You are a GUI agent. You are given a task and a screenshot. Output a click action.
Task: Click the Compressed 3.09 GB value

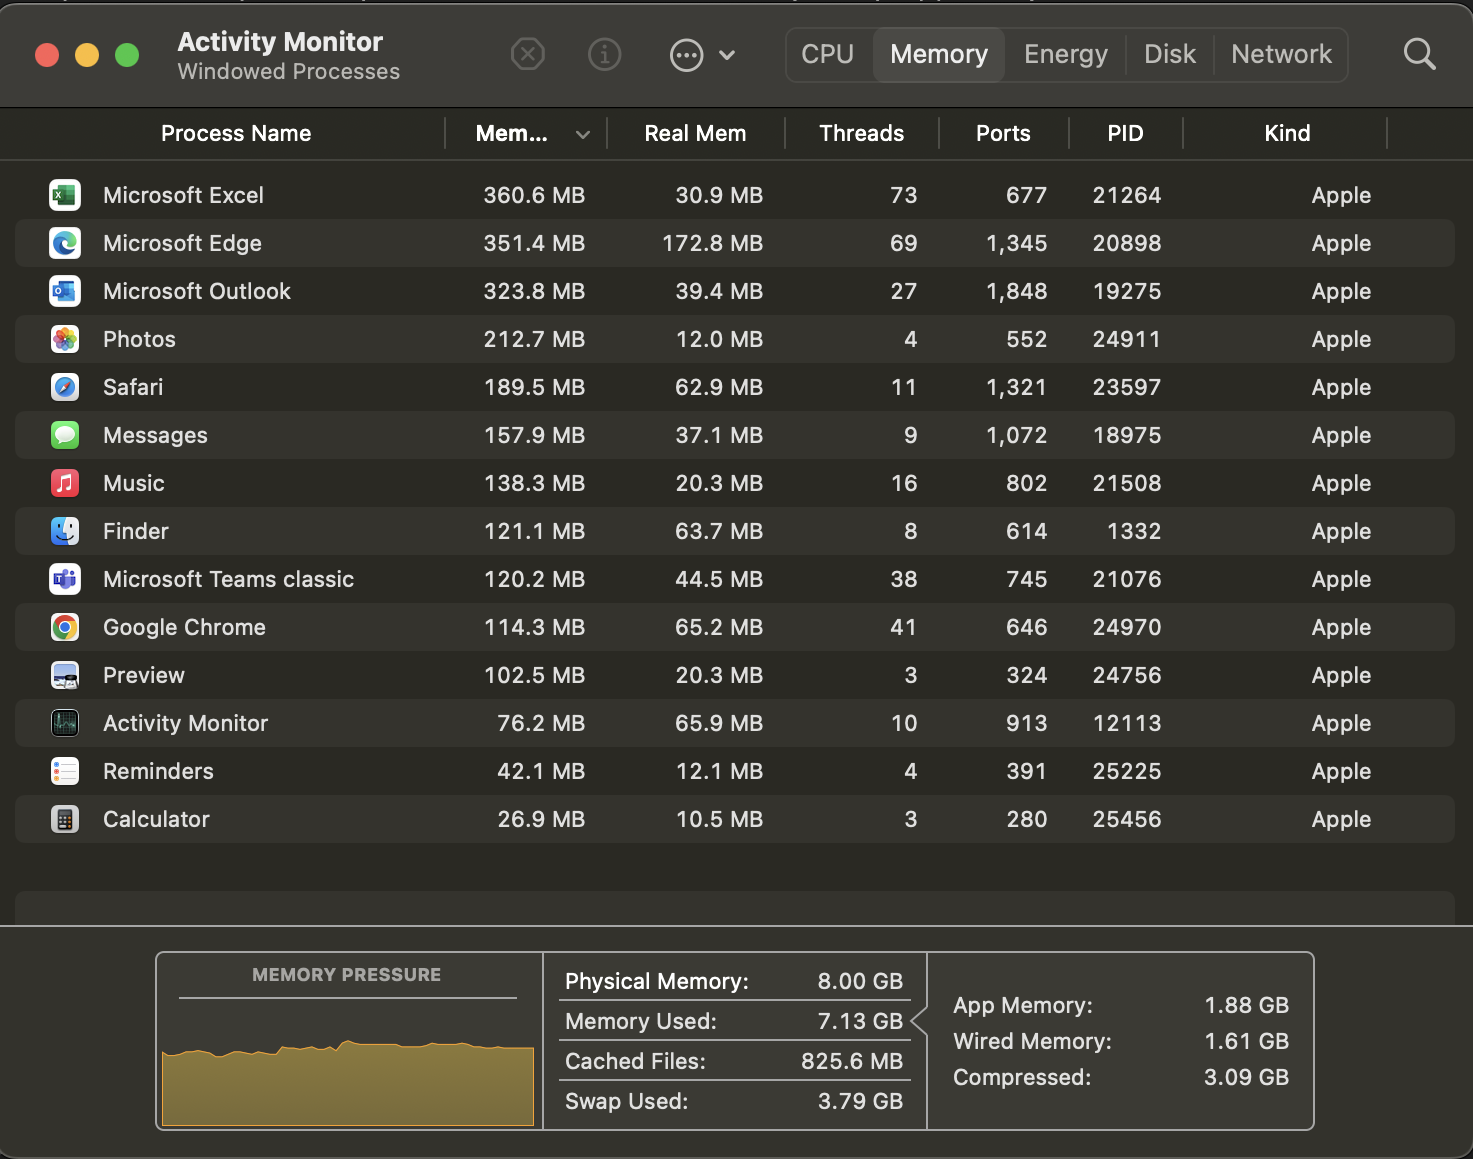pos(1246,1077)
